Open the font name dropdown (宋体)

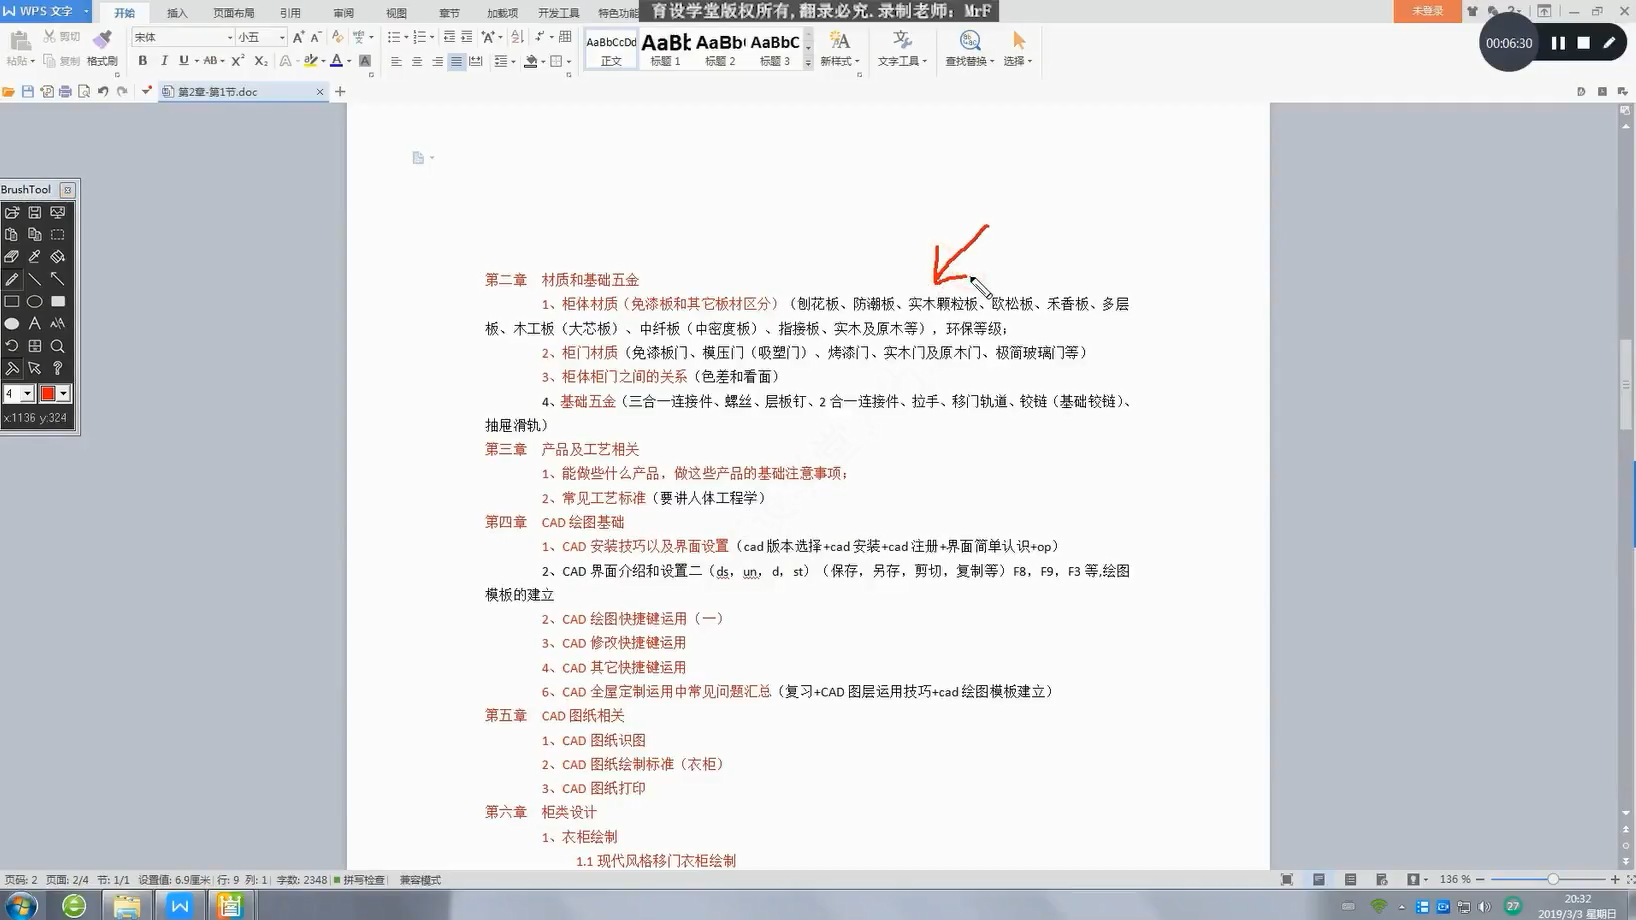(x=229, y=37)
